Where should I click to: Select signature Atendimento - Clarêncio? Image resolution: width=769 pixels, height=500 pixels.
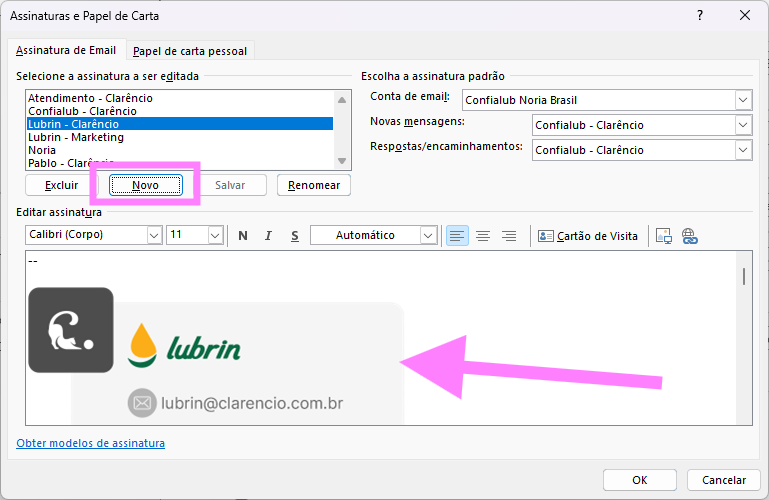(180, 98)
